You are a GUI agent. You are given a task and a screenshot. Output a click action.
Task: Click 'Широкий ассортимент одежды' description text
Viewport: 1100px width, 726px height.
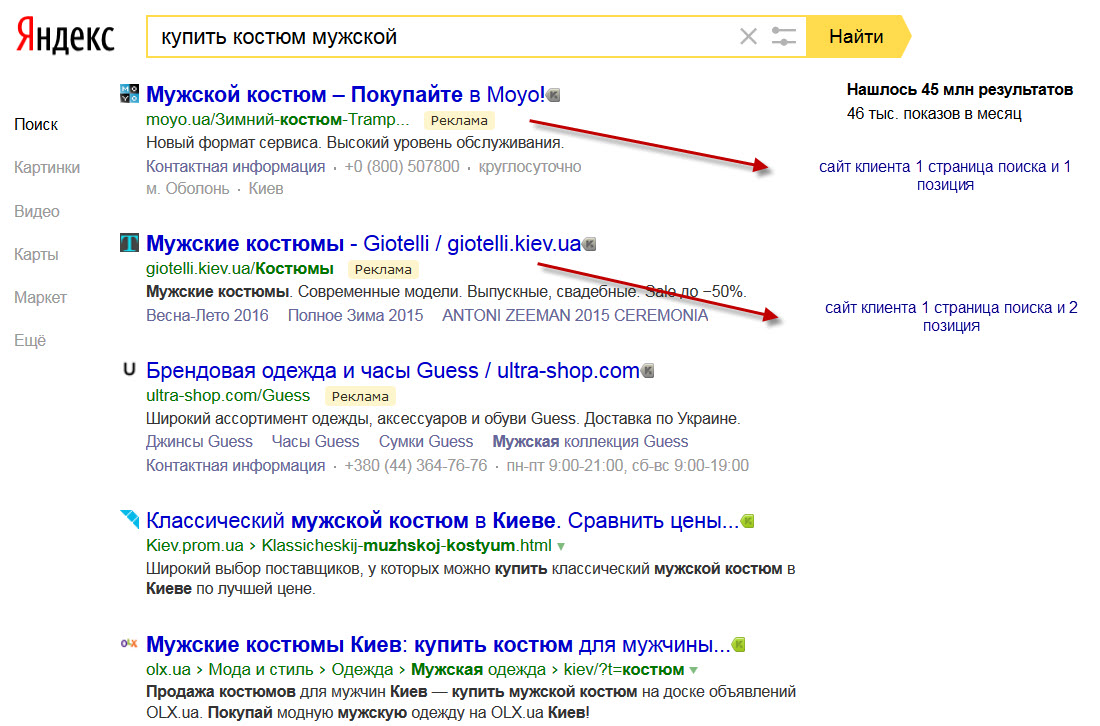[443, 419]
